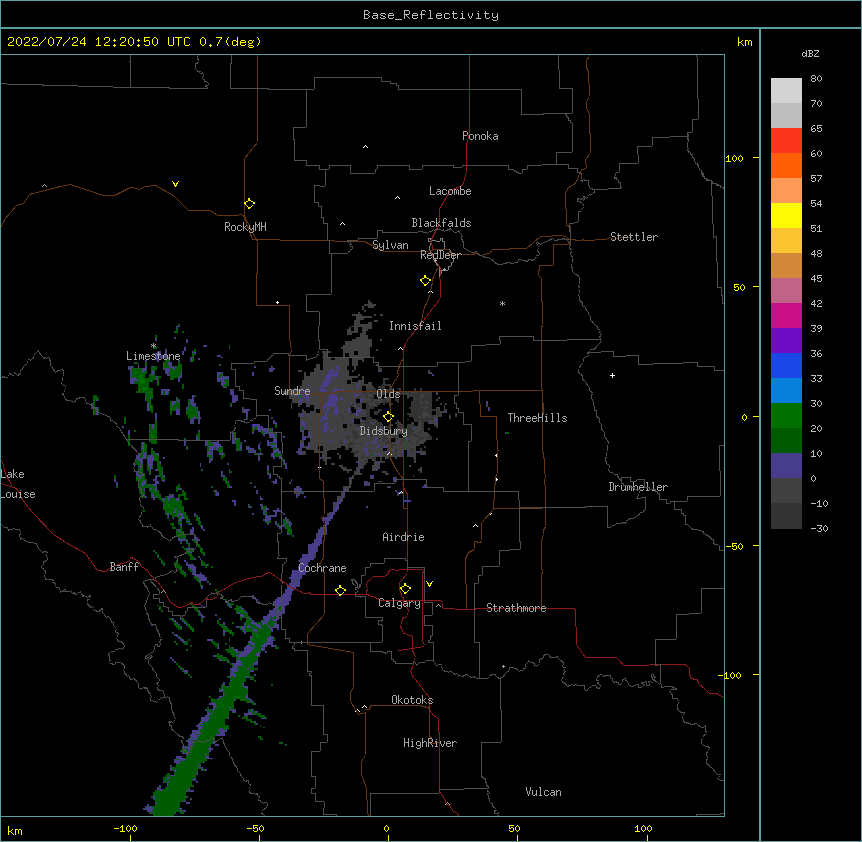Click the -50 tick on the vertical axis
Viewport: 862px width, 842px height.
tap(734, 546)
